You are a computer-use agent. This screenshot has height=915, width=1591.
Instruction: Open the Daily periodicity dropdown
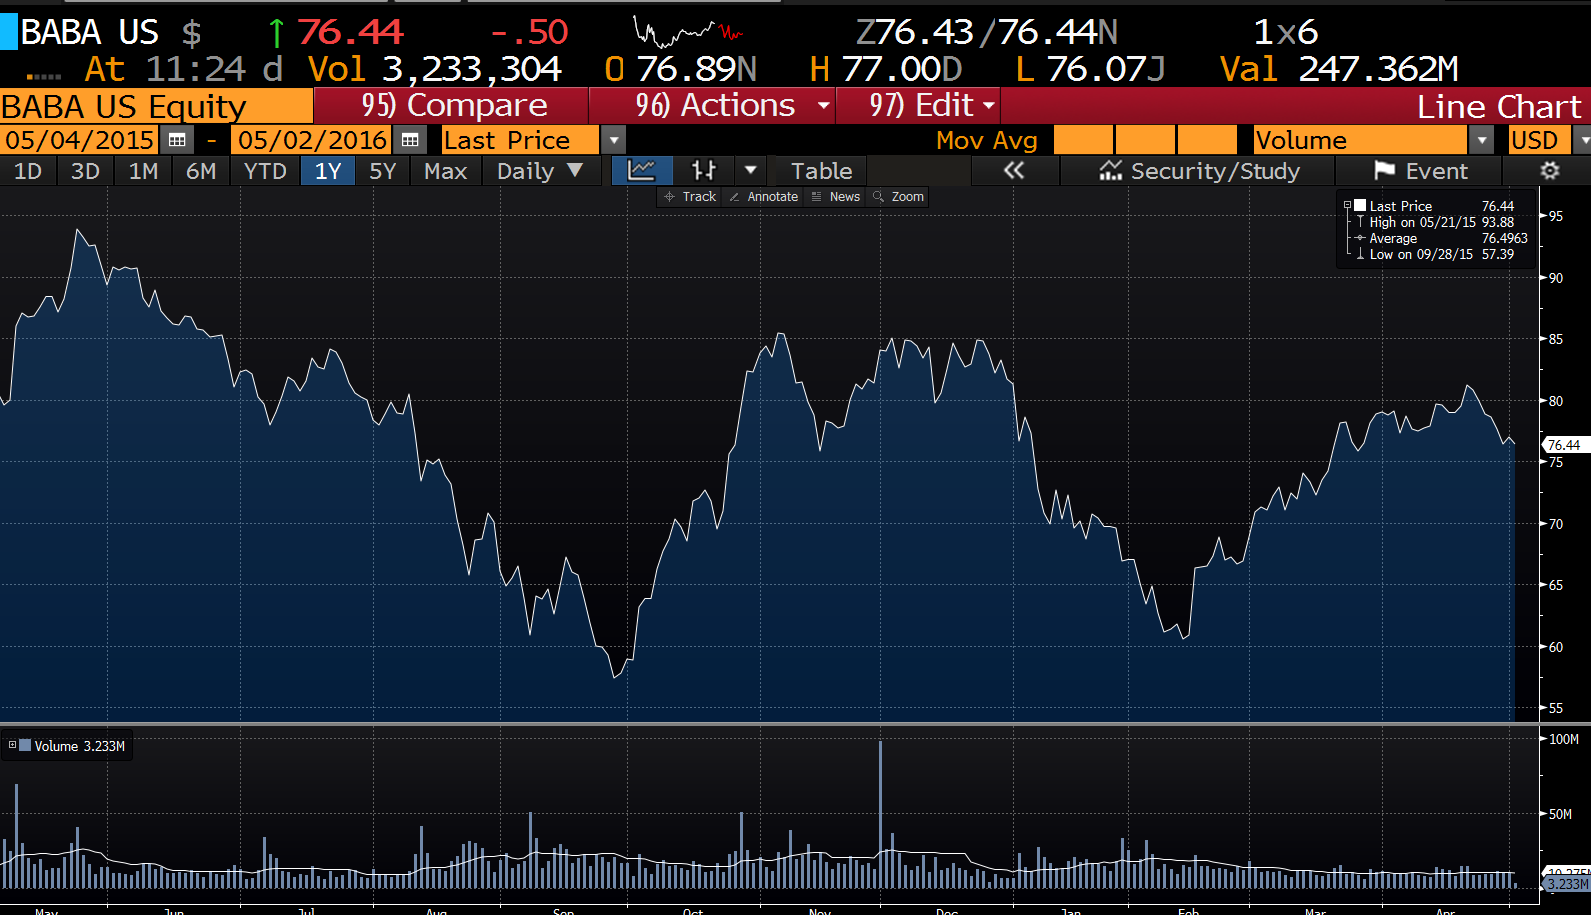point(540,171)
